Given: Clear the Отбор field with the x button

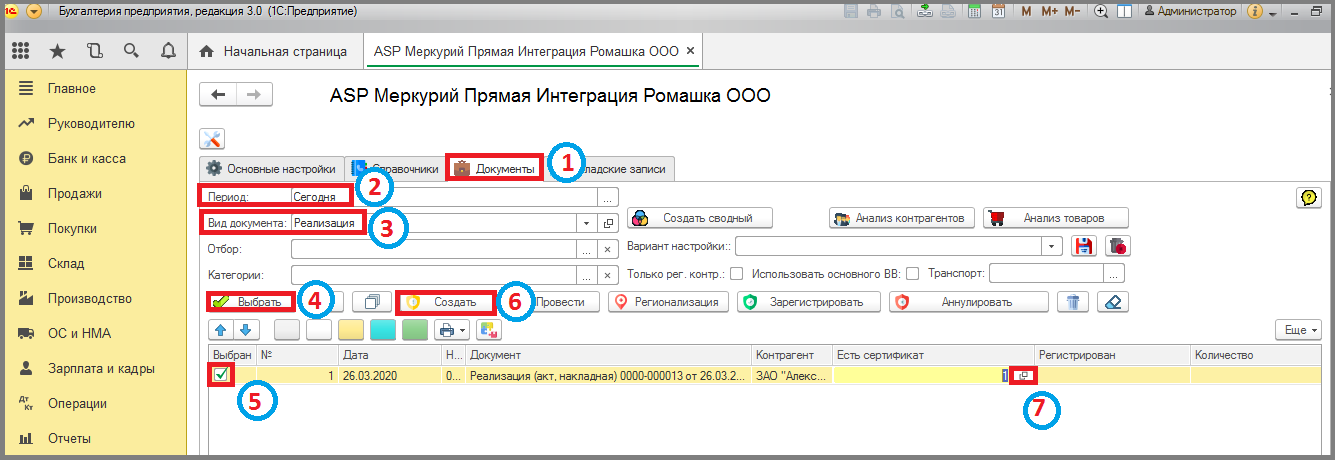Looking at the screenshot, I should [607, 249].
